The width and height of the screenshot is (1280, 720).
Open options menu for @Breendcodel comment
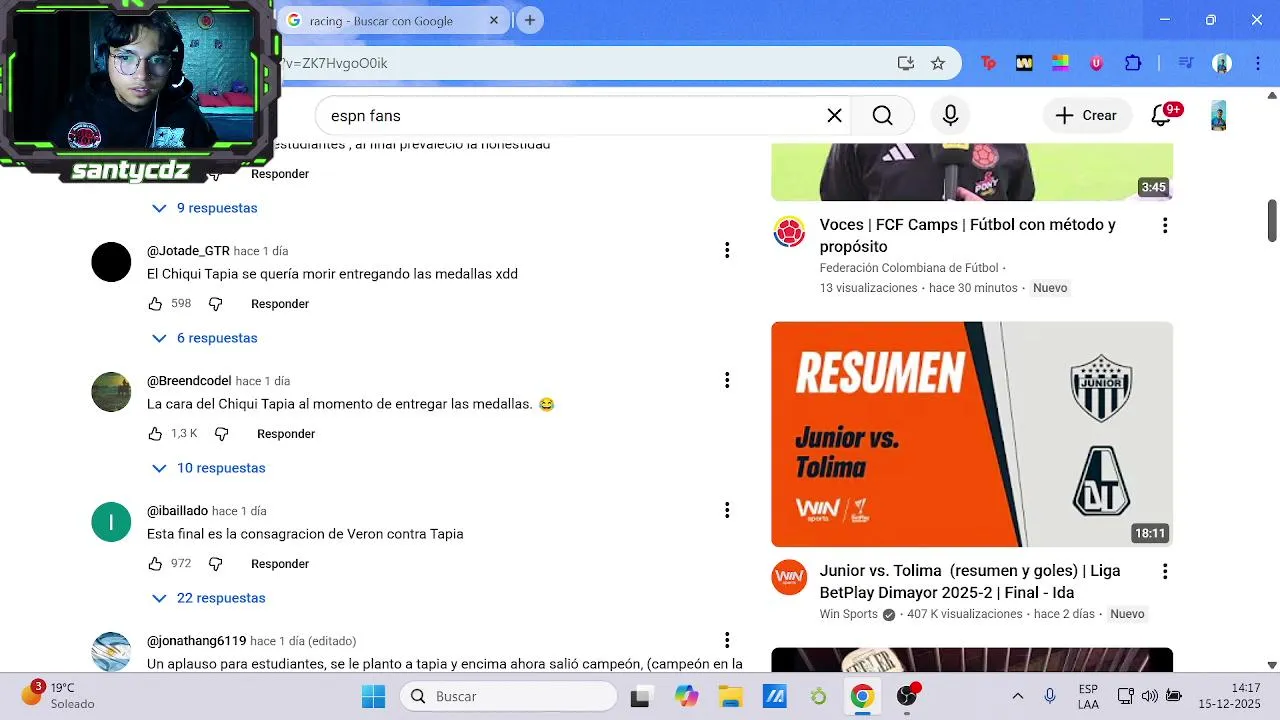727,380
